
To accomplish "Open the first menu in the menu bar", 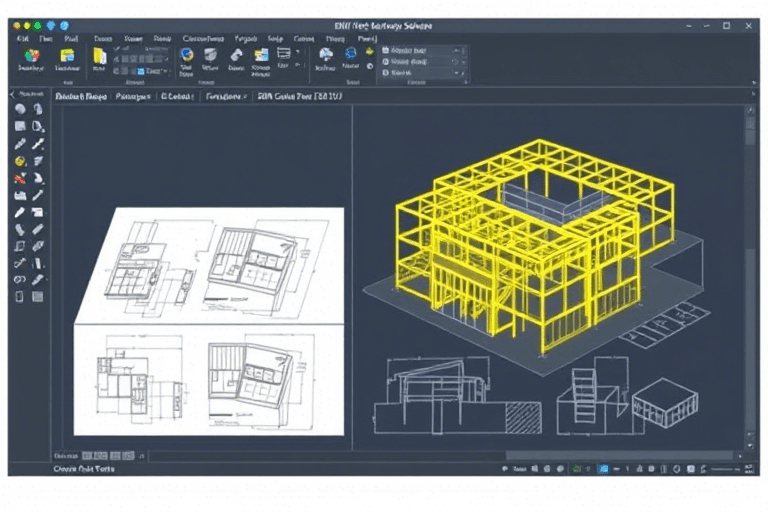I will point(22,37).
